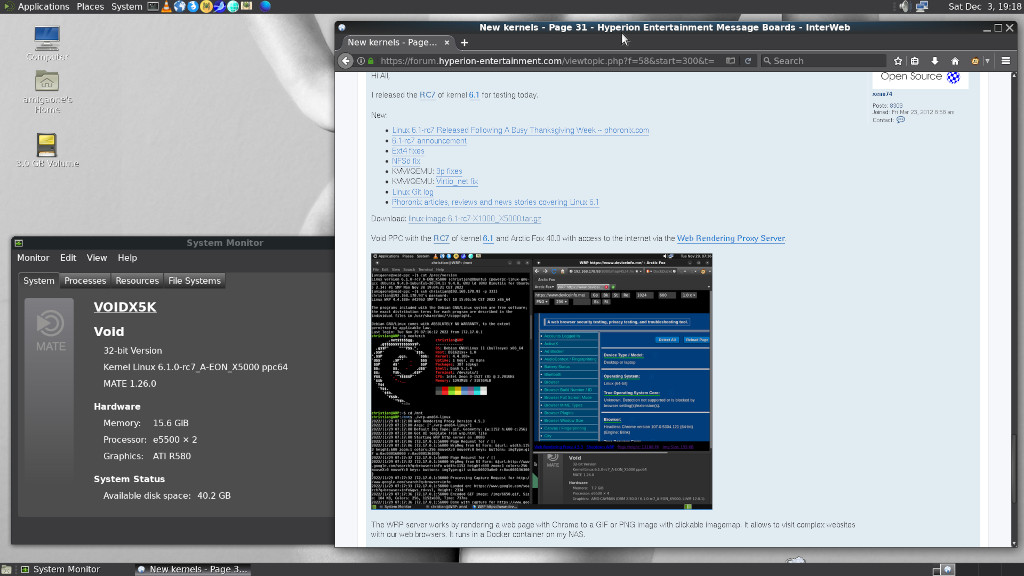Bookmark this page with the star
Image resolution: width=1024 pixels, height=576 pixels.
898,61
